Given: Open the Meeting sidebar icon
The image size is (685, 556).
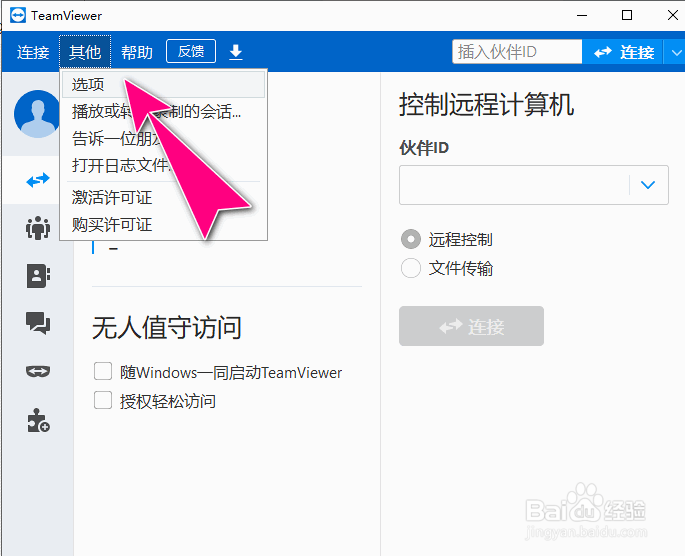Looking at the screenshot, I should point(38,228).
